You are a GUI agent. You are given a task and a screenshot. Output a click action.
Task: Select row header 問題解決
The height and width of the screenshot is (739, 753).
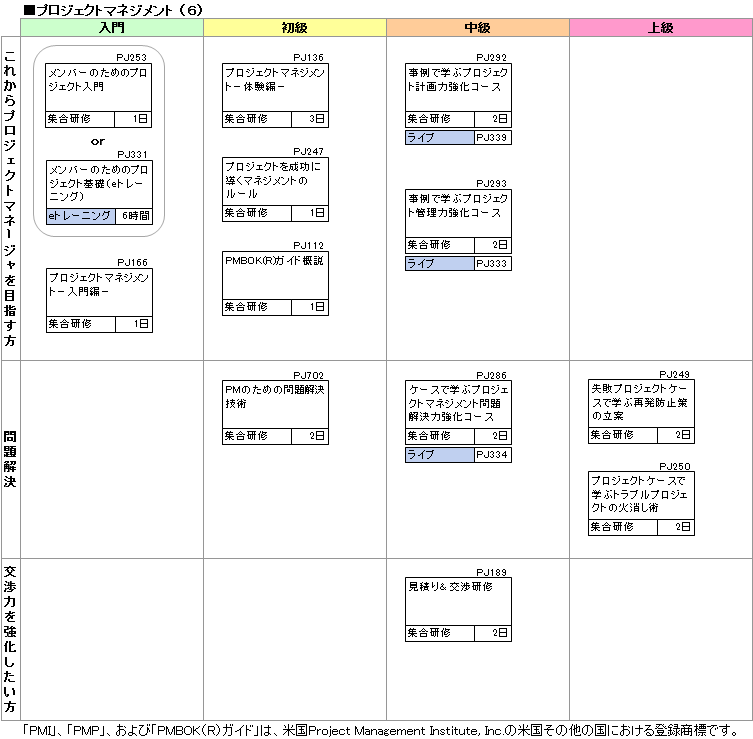[x=10, y=460]
